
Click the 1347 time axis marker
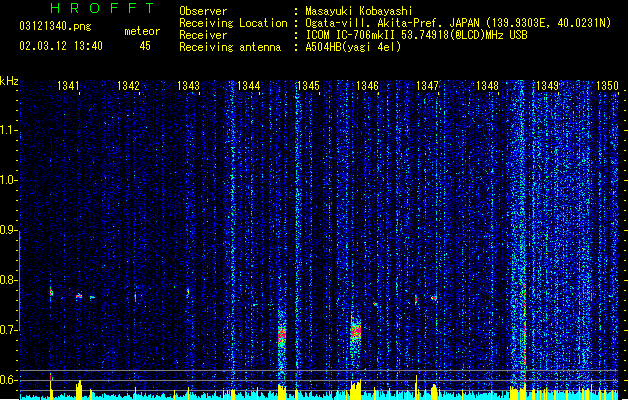tap(428, 85)
